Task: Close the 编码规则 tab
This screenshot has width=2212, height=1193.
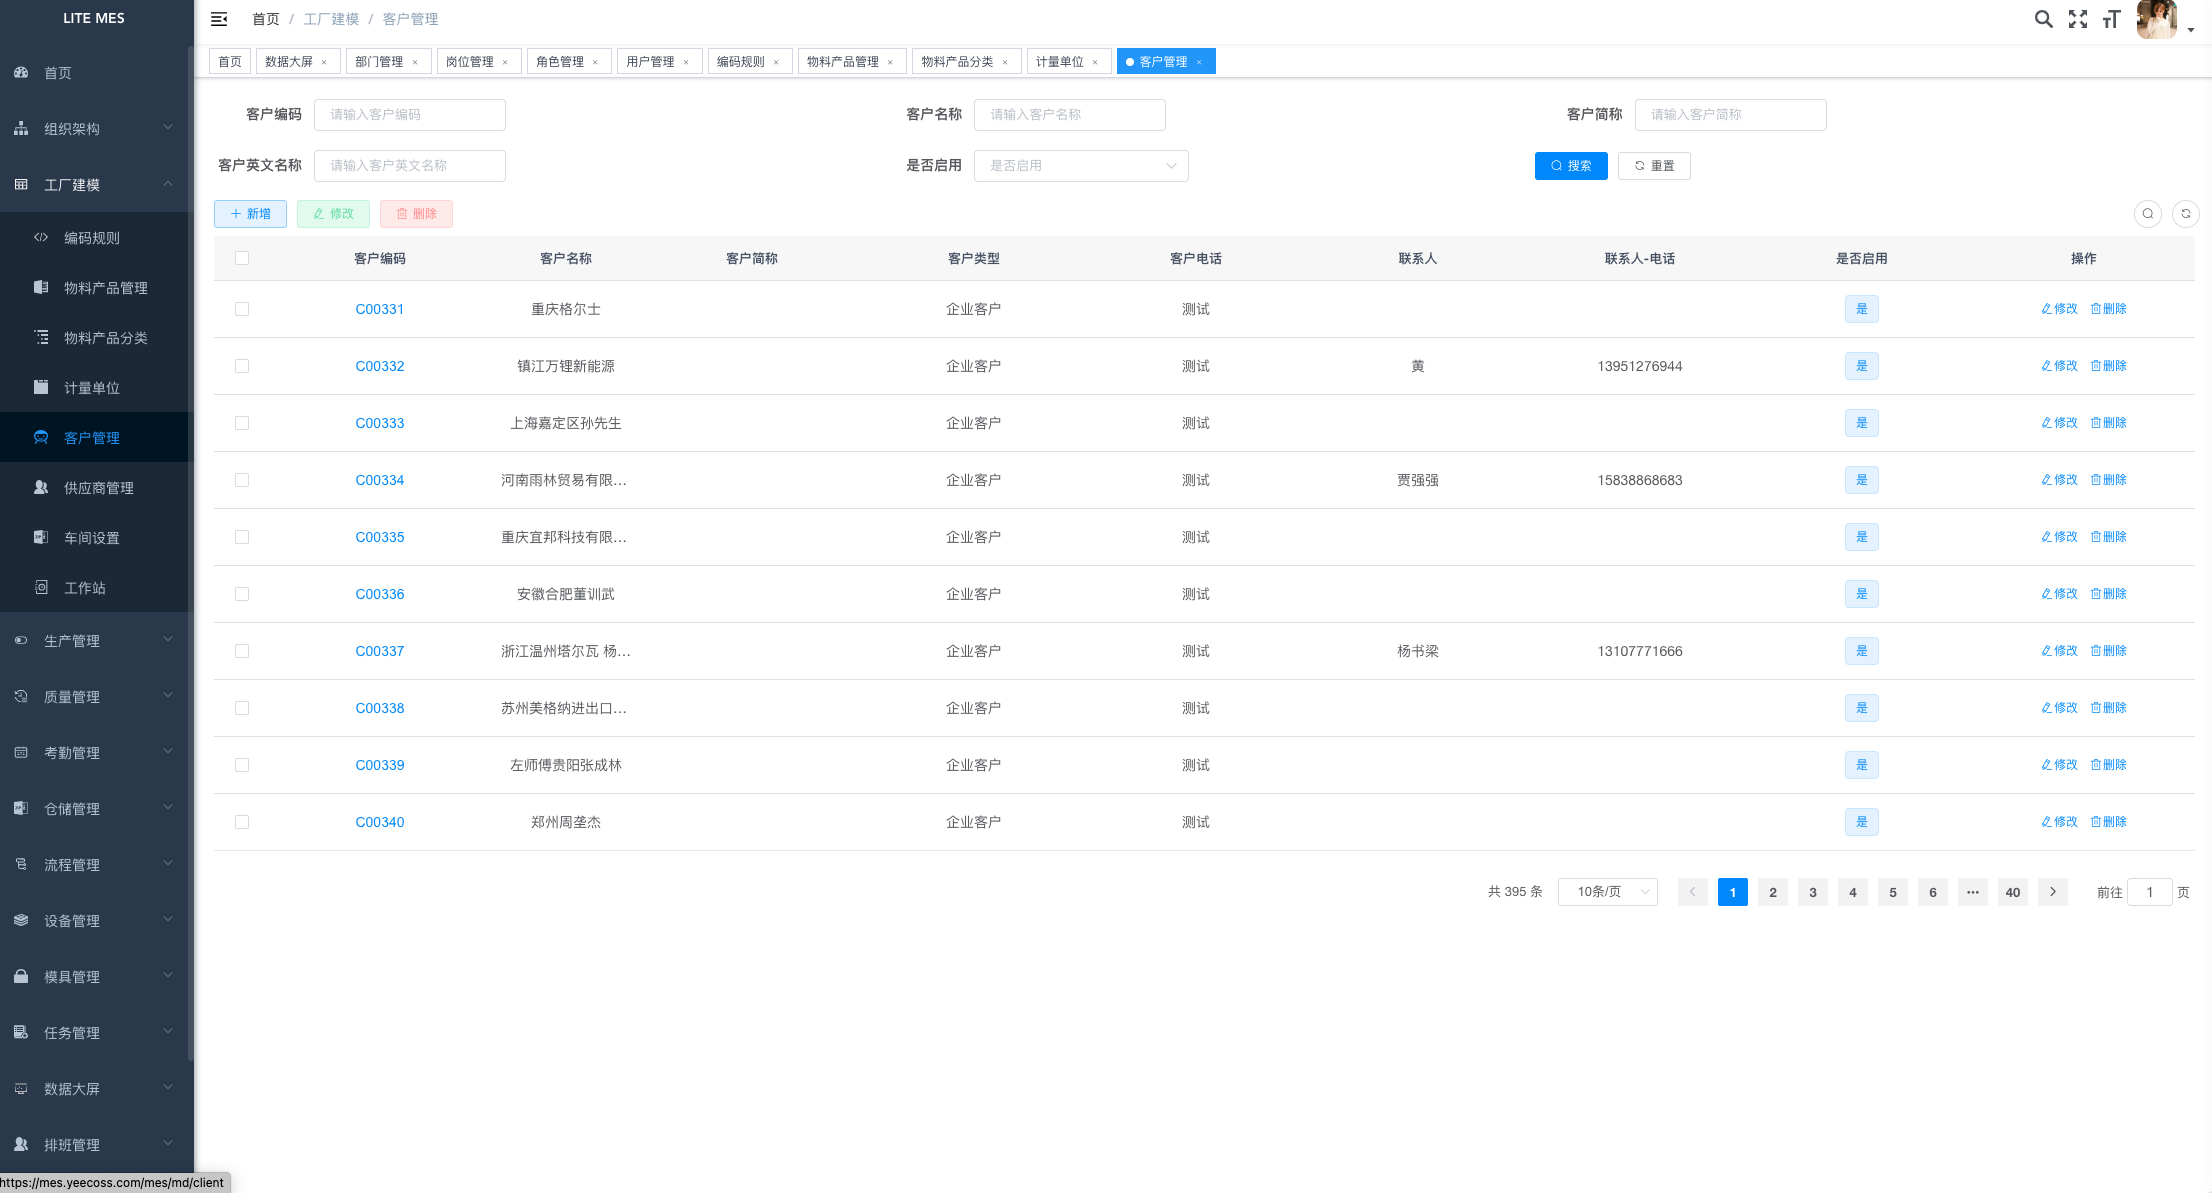Action: pyautogui.click(x=776, y=62)
